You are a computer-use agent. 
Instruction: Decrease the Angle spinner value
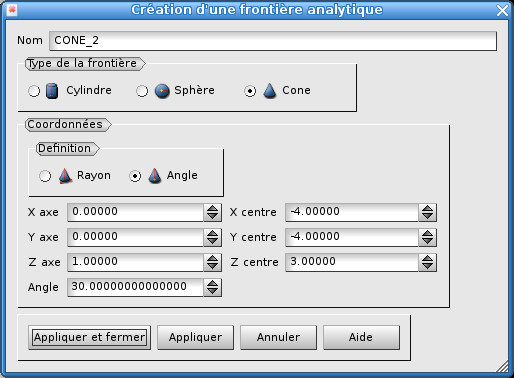[212, 291]
